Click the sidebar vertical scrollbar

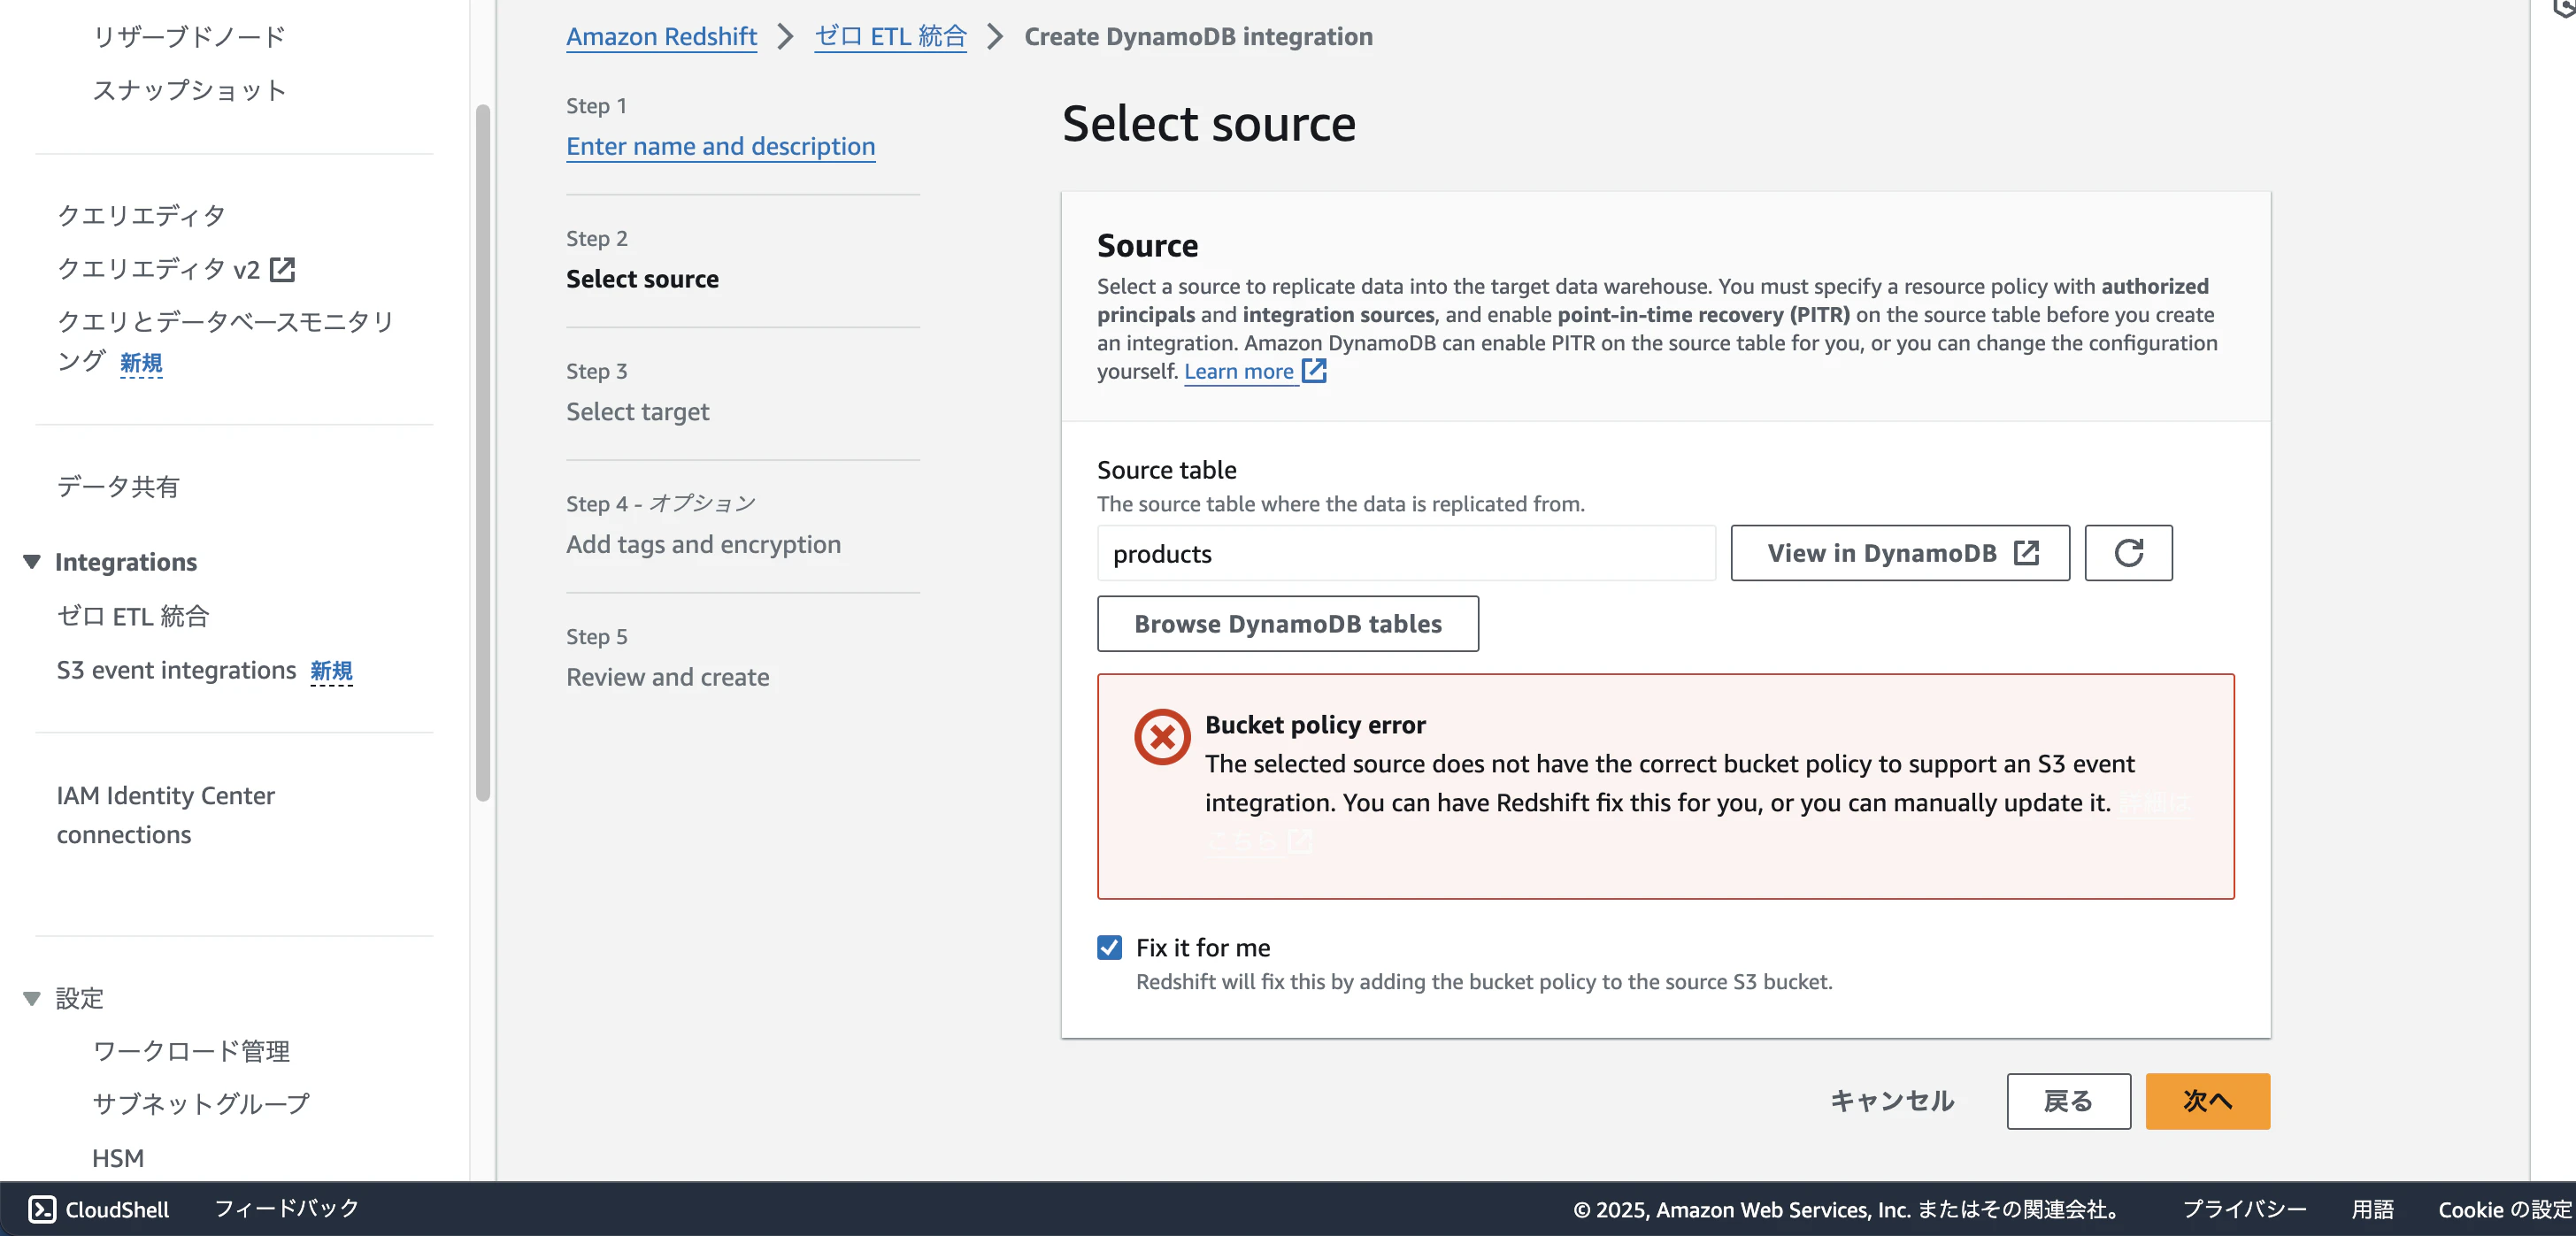tap(483, 450)
